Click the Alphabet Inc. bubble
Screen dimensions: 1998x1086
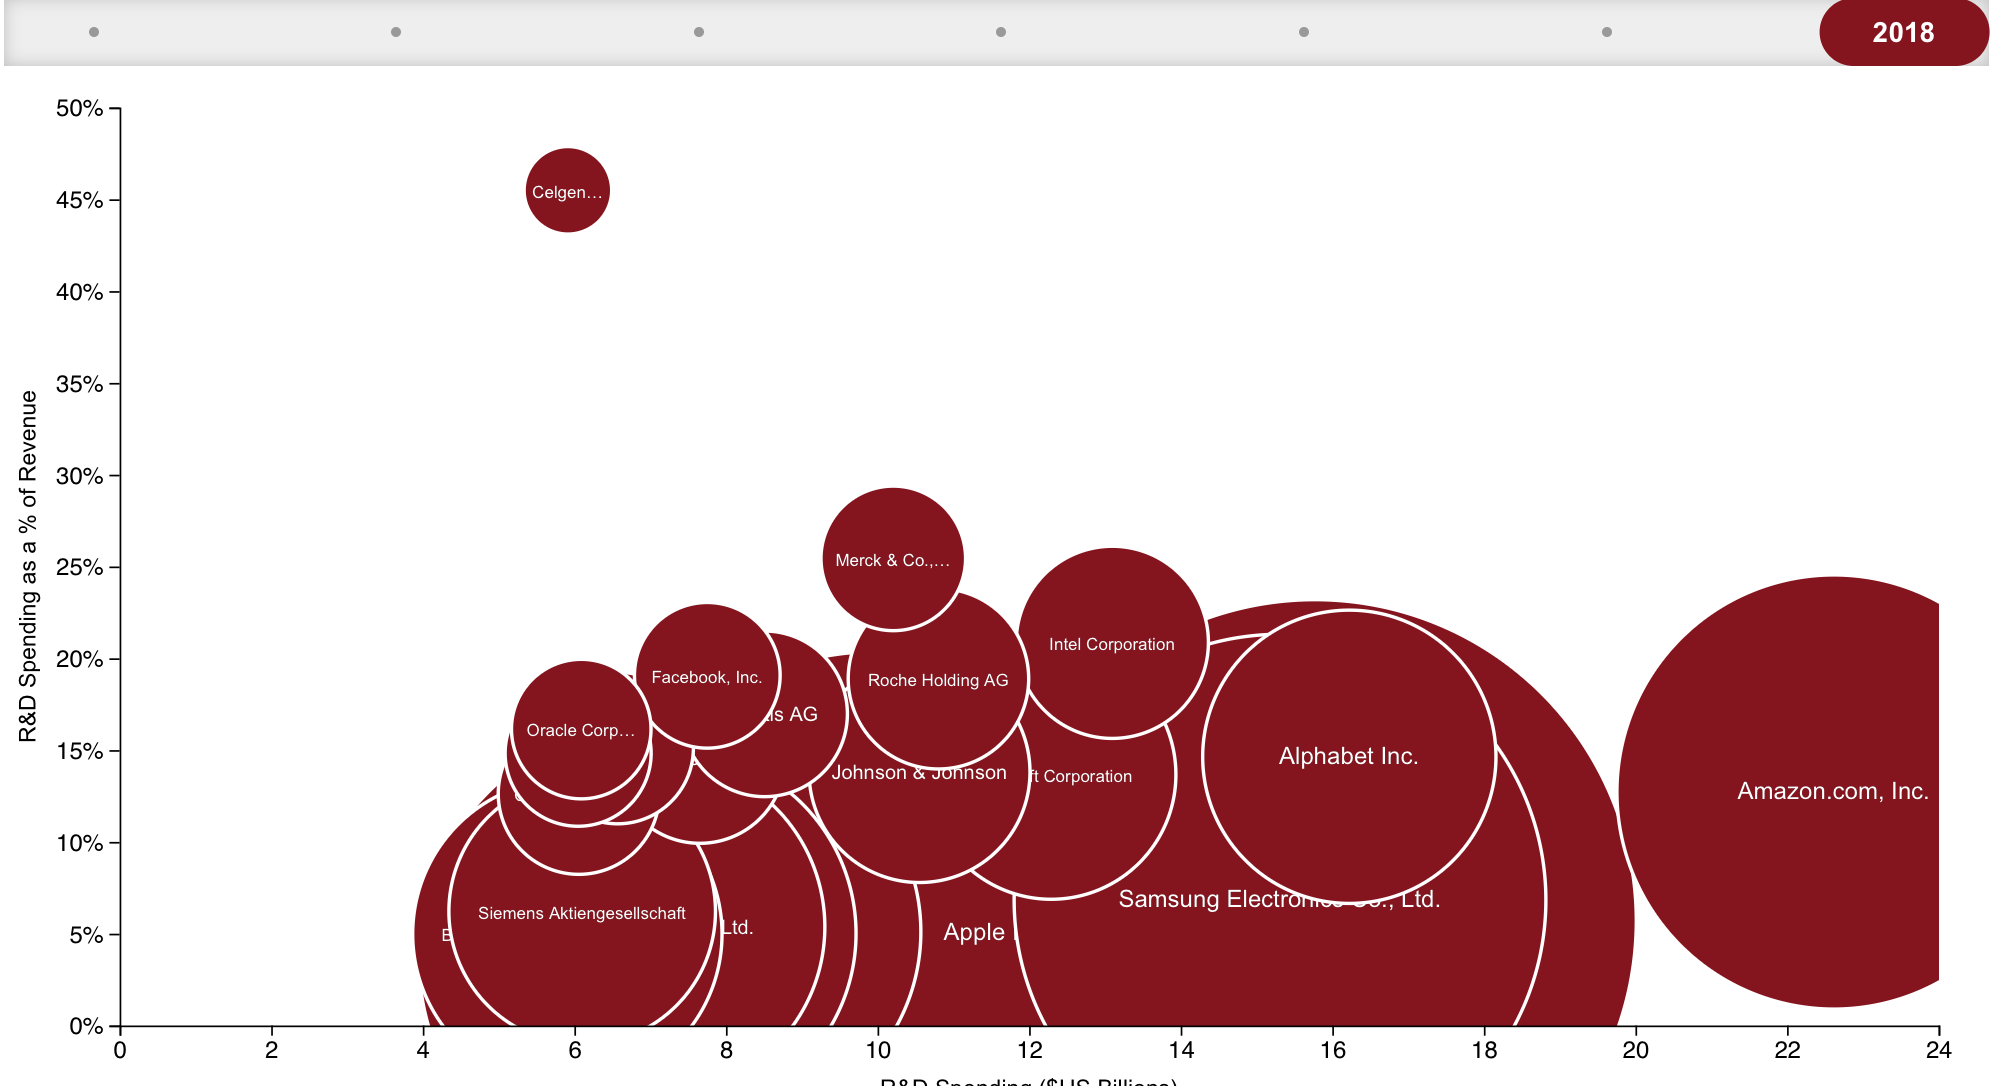(x=1349, y=756)
